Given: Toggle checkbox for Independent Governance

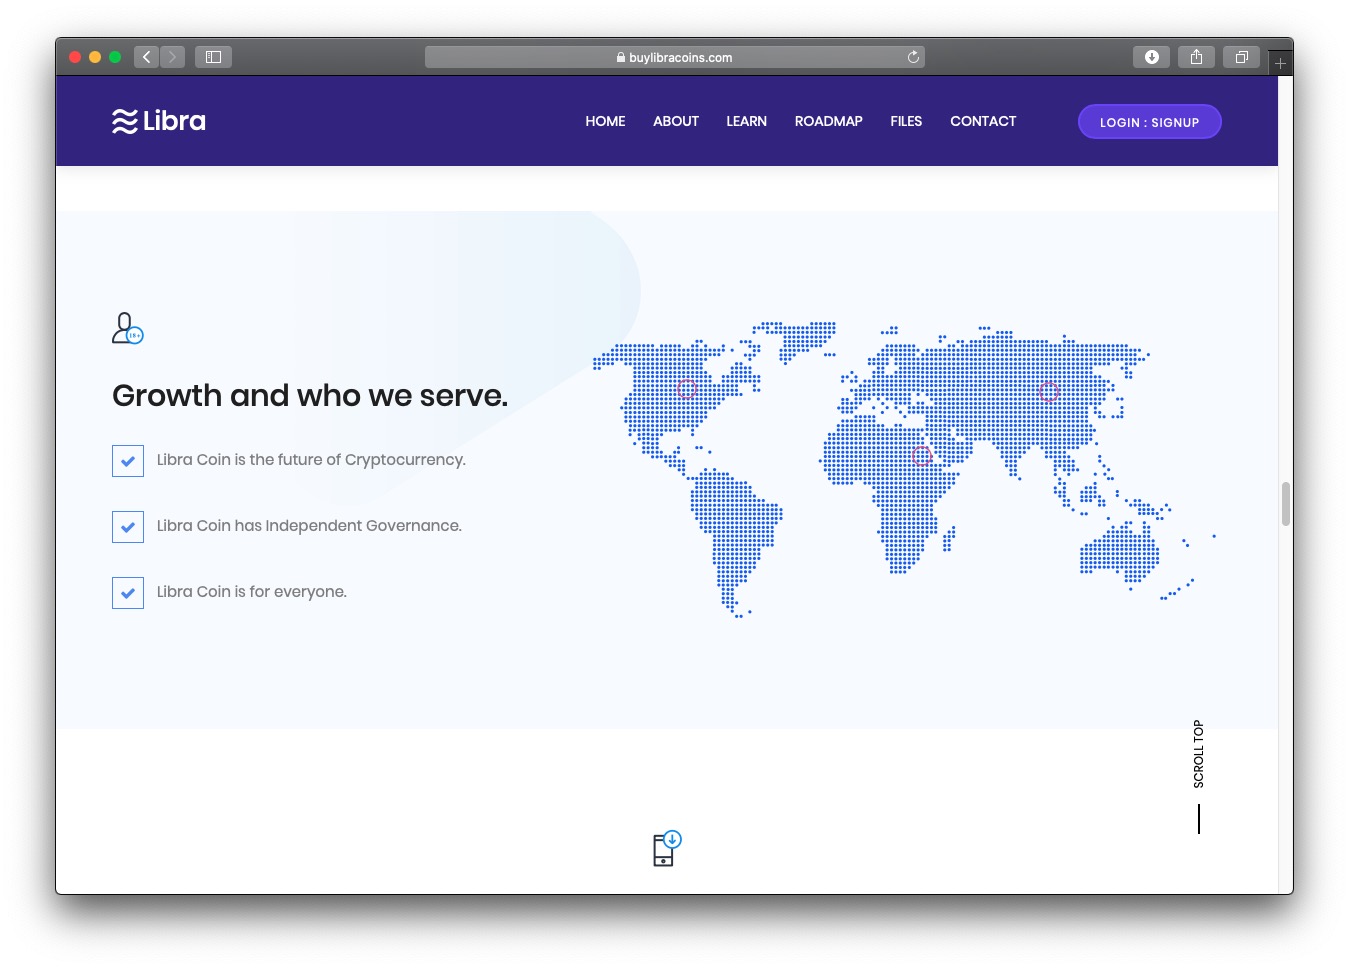Looking at the screenshot, I should tap(128, 527).
